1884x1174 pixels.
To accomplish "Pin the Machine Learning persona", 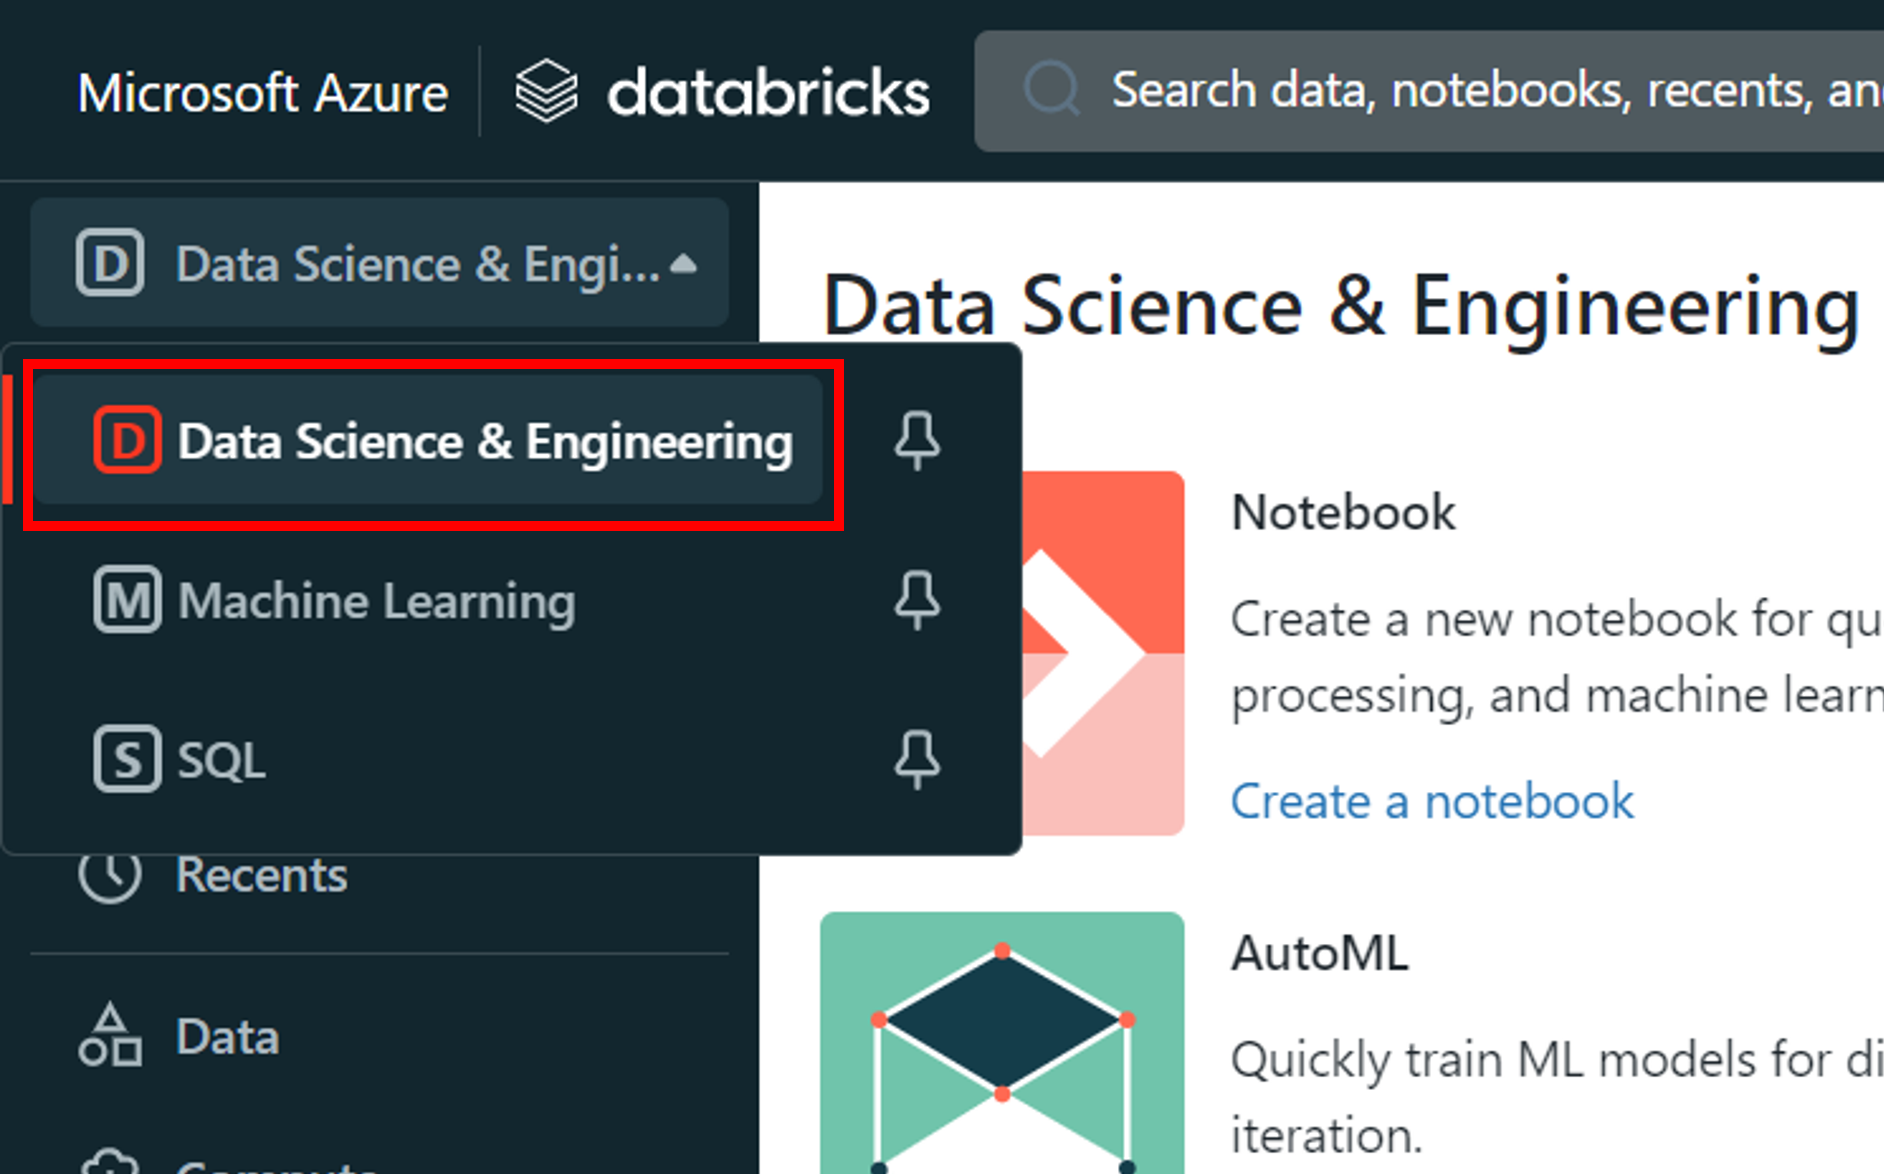I will (917, 600).
